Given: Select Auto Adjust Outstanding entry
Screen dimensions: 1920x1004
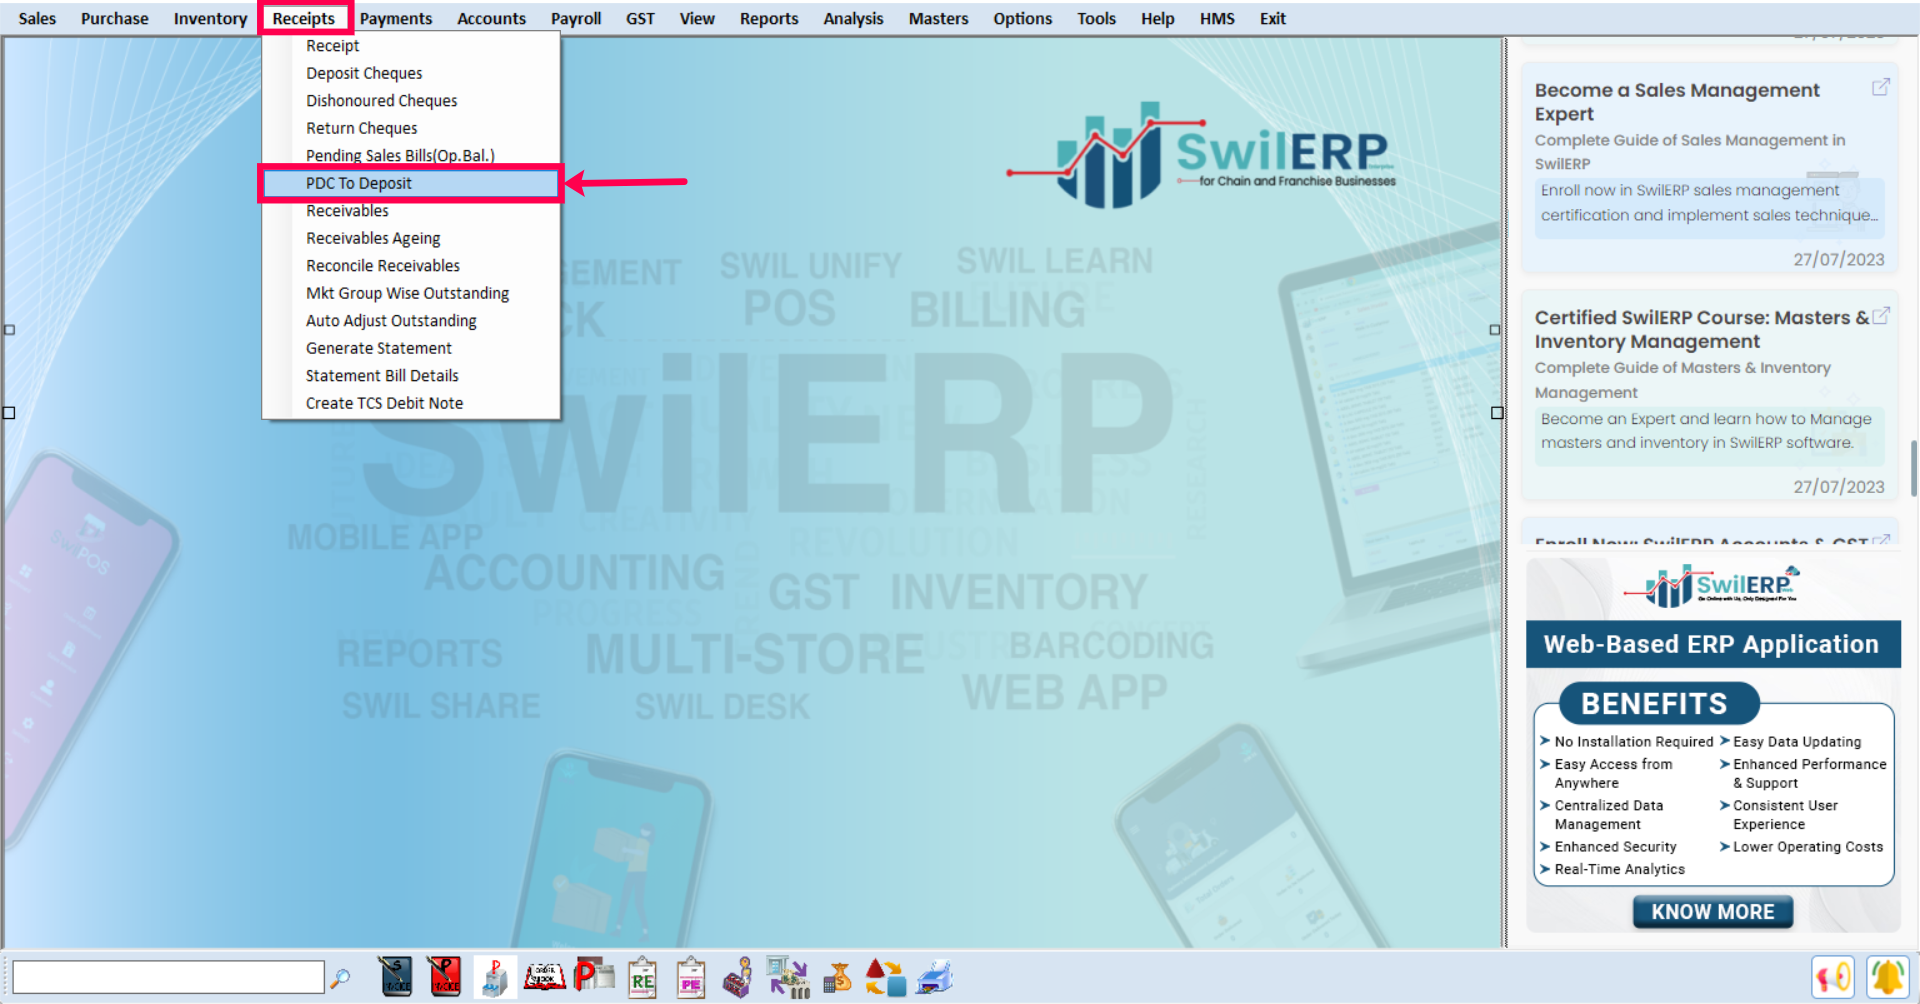Looking at the screenshot, I should point(411,321).
